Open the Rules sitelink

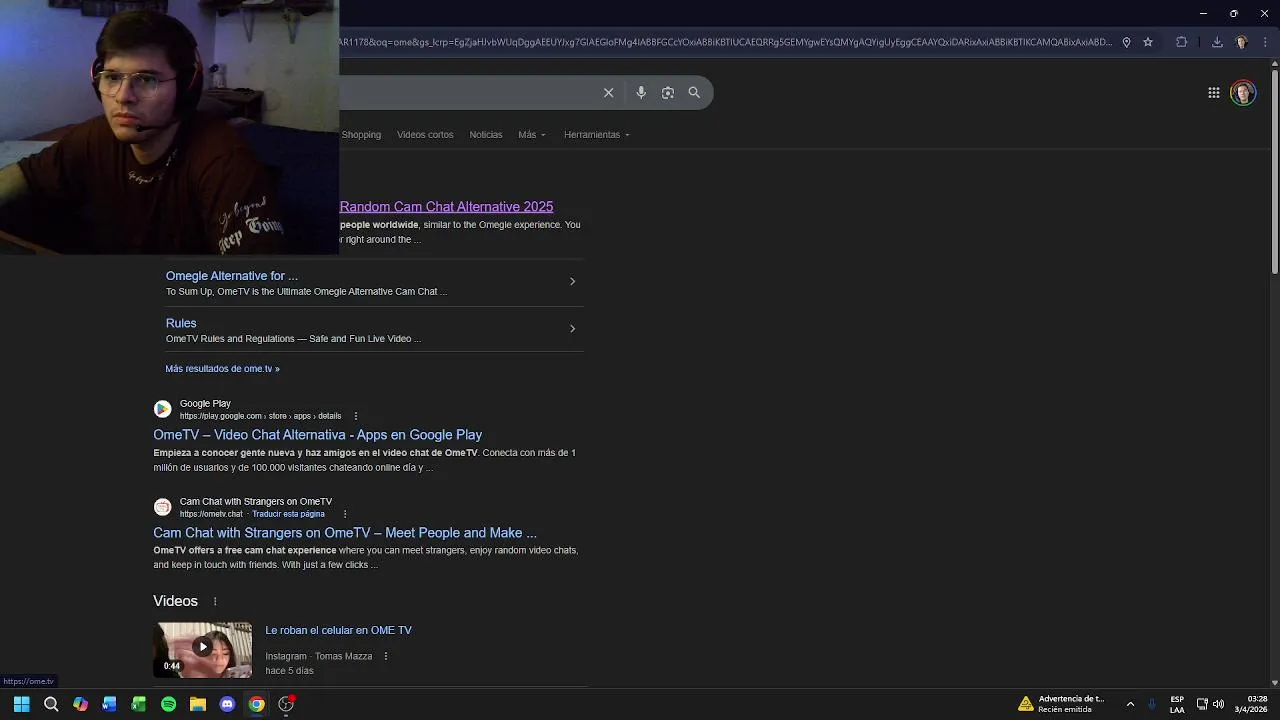[x=181, y=323]
